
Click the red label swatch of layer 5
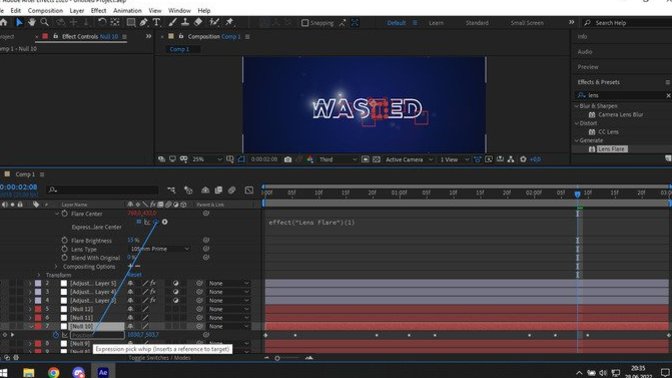tap(38, 309)
